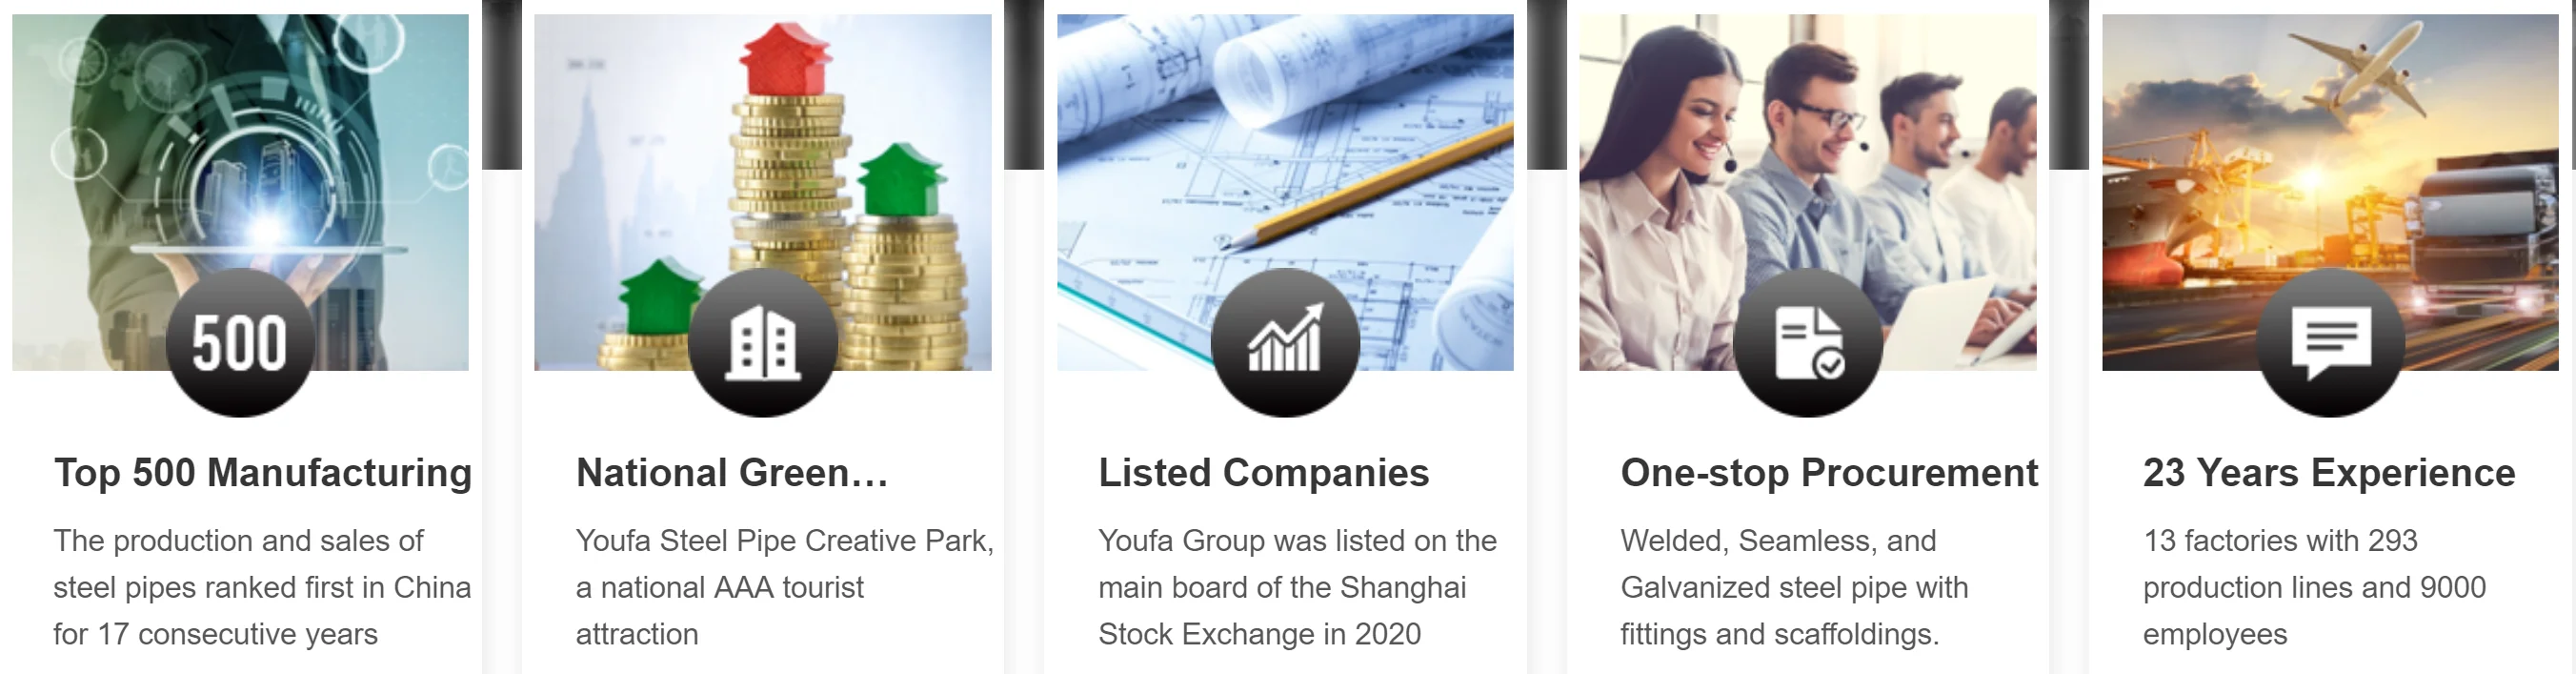Click the Welded, Seamless, Galvanized description
The image size is (2576, 674).
coord(1794,587)
